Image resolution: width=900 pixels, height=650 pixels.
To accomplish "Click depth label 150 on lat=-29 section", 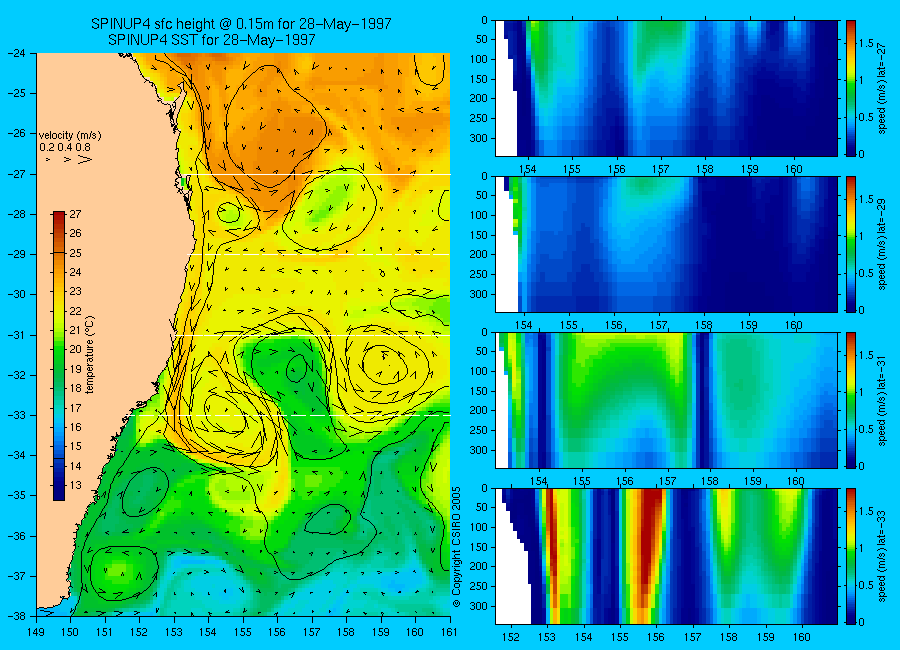I will (x=478, y=235).
